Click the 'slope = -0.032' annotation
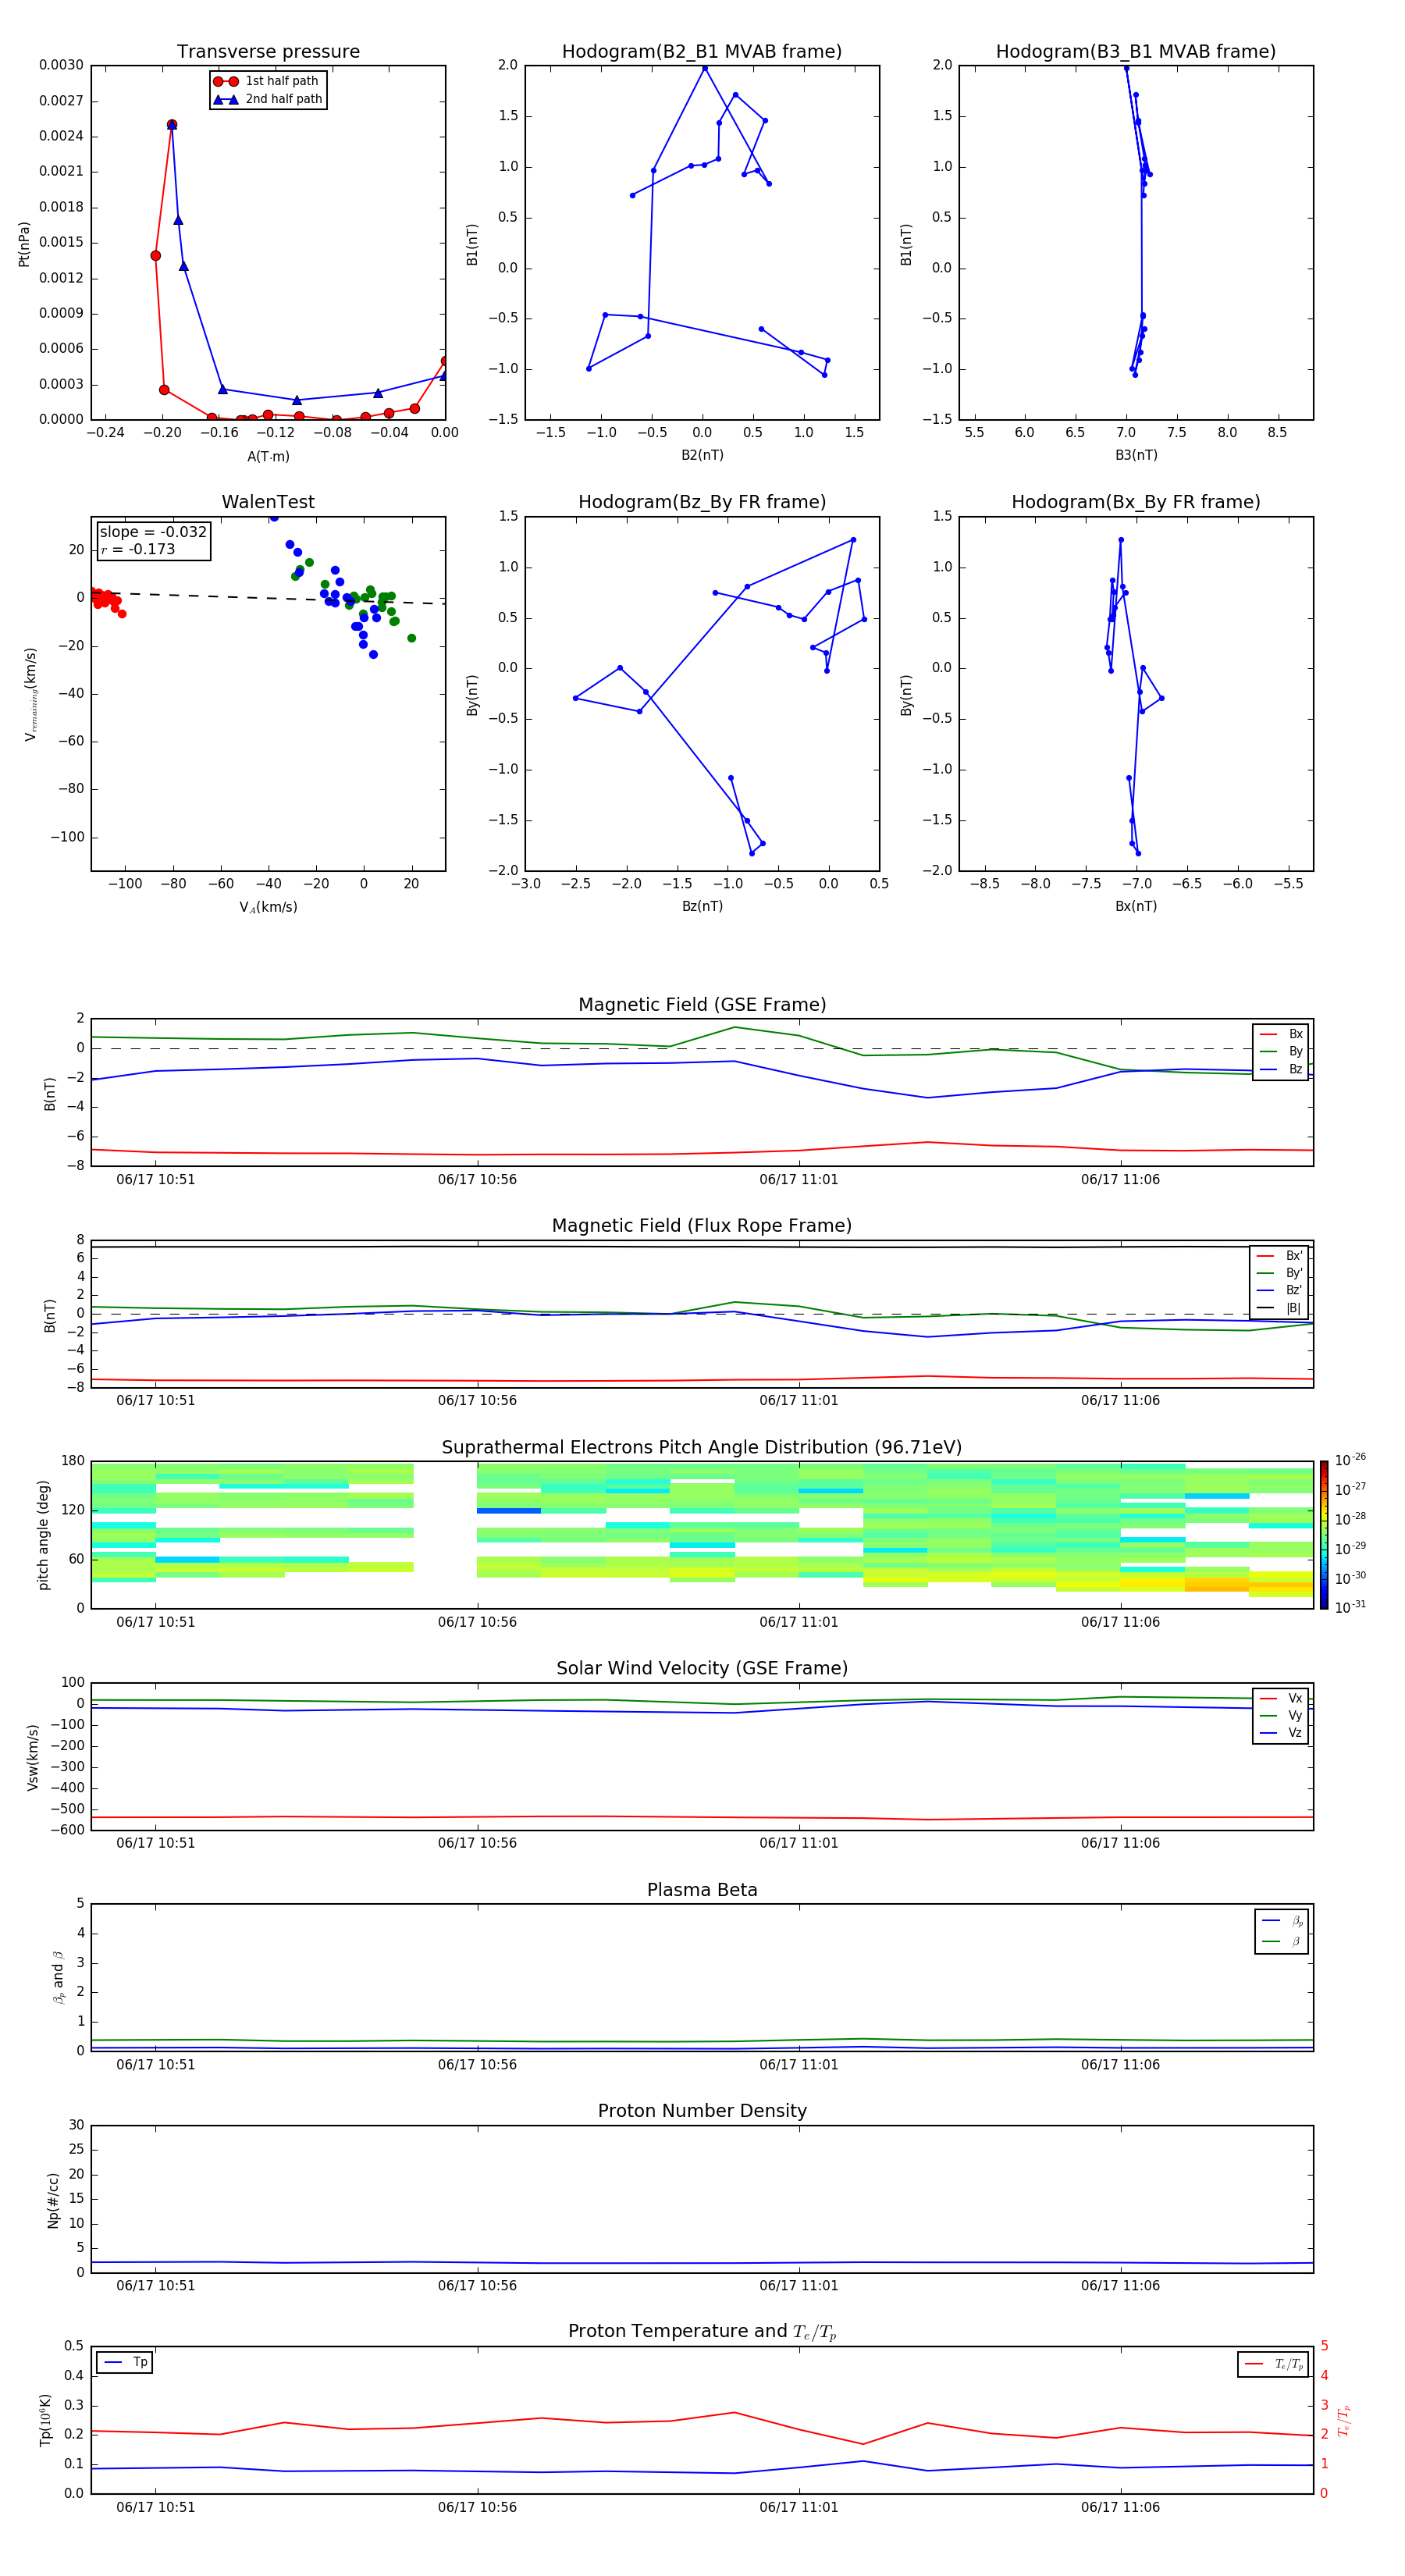Screen dimensions: 1405x2576 click(x=153, y=532)
